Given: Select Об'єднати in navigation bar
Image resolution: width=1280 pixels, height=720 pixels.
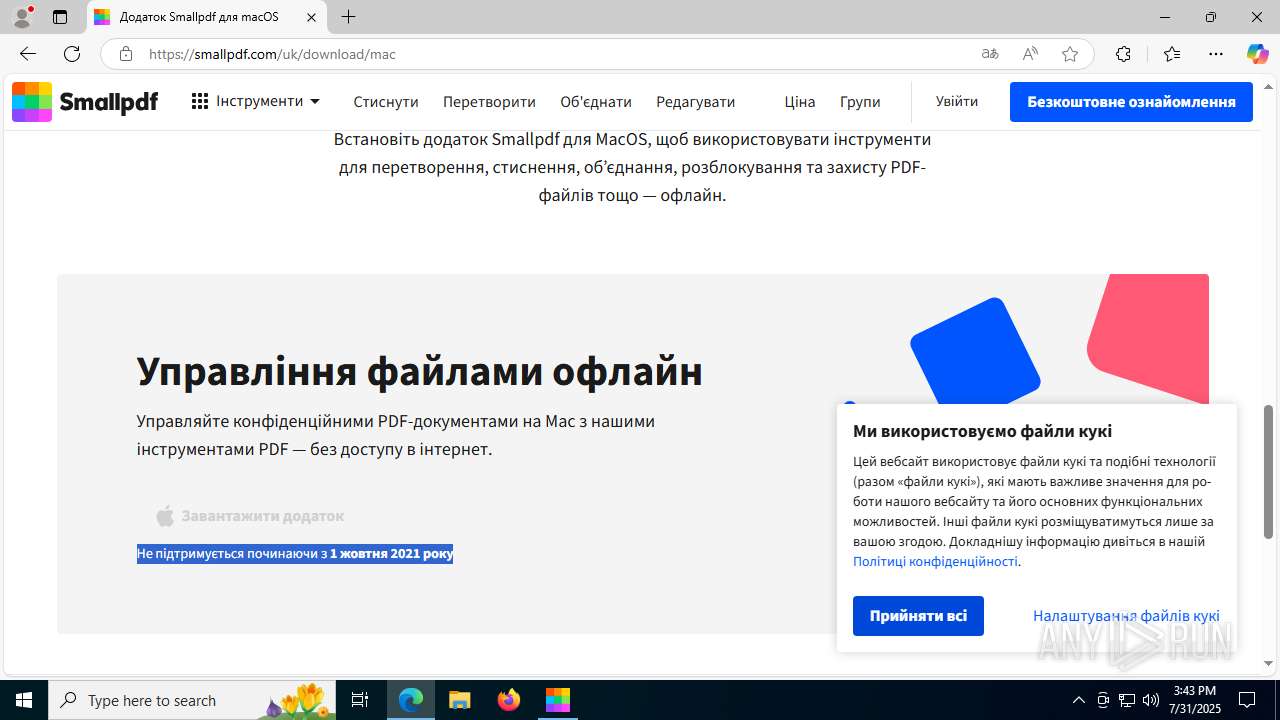Looking at the screenshot, I should (x=596, y=102).
